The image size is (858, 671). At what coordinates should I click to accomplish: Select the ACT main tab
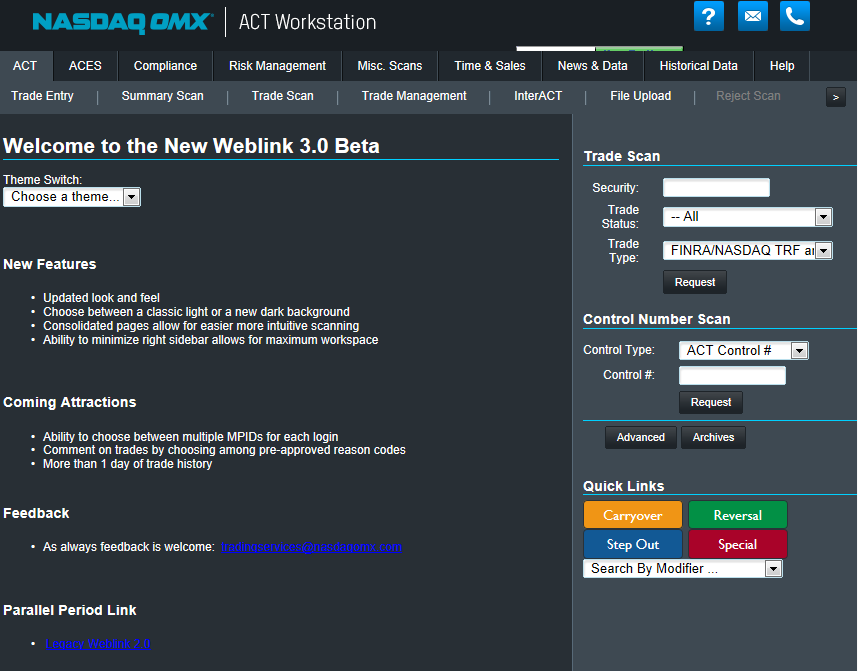(25, 66)
